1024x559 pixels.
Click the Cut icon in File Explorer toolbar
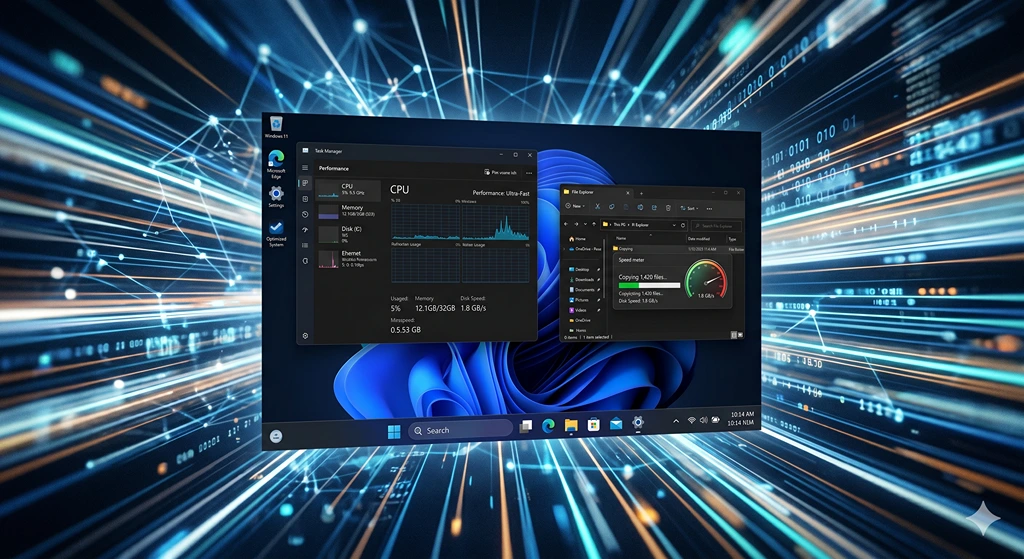pyautogui.click(x=598, y=206)
